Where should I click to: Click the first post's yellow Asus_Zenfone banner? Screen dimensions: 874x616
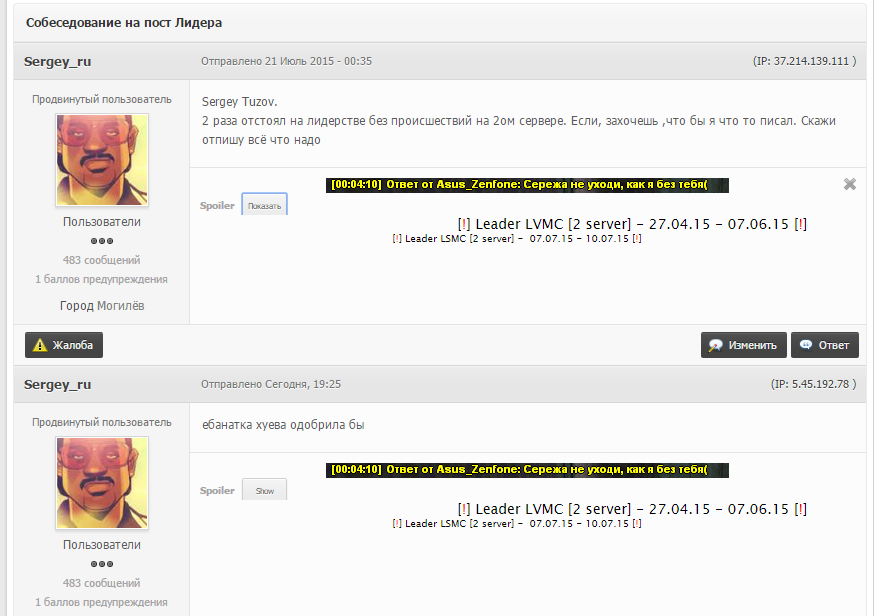pyautogui.click(x=527, y=185)
